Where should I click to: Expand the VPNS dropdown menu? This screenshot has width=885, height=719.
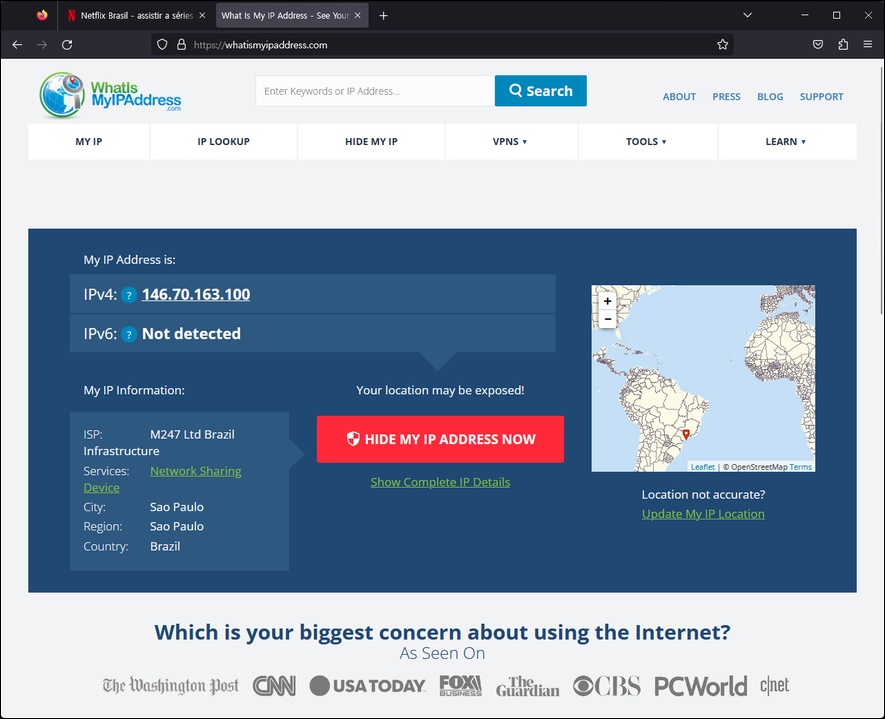pos(510,142)
